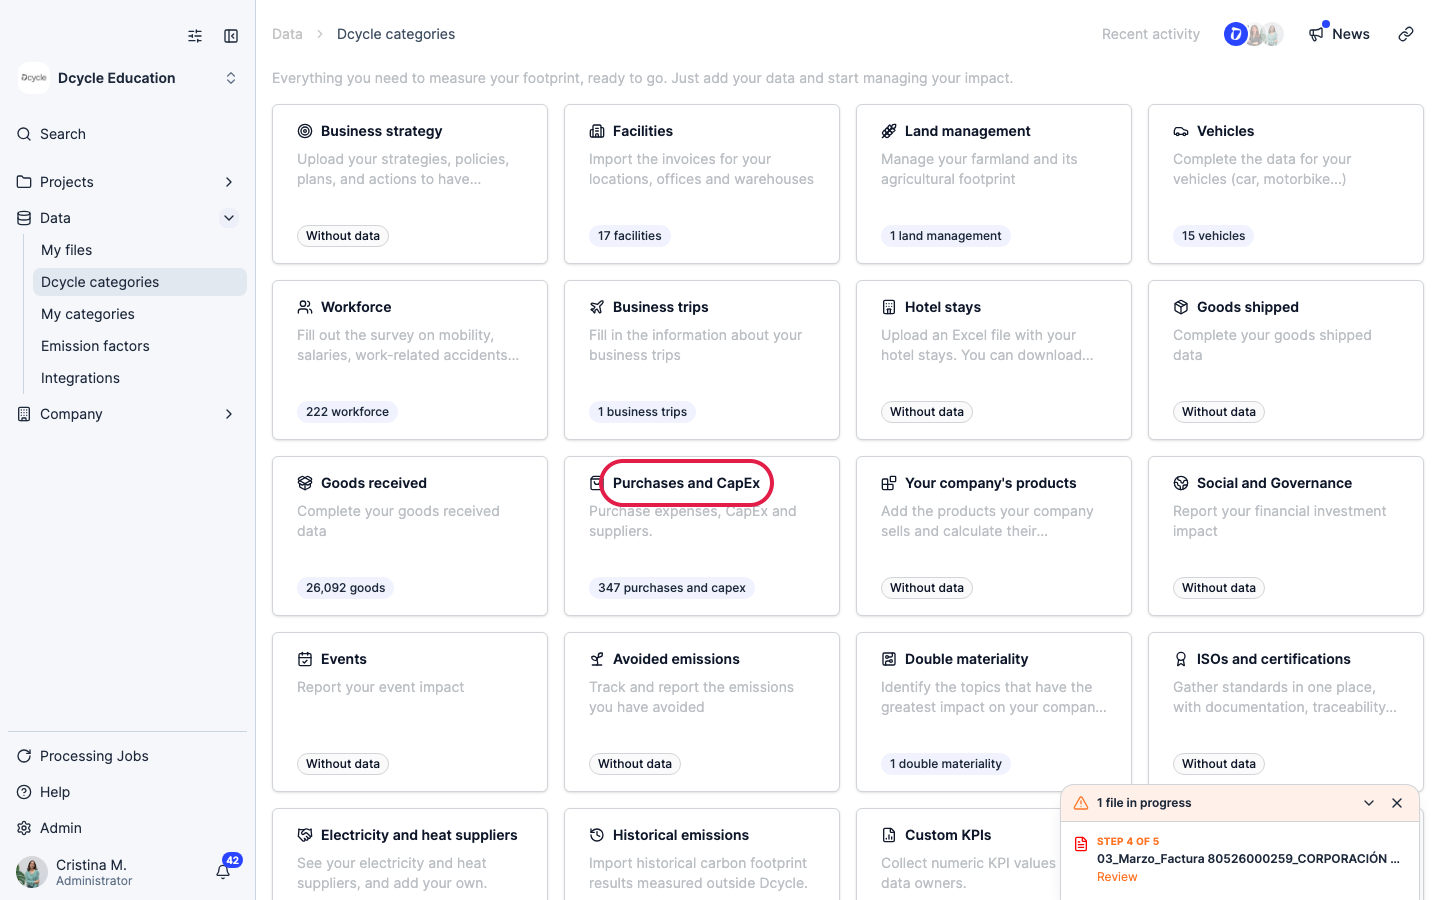Click the Social and Governance globe icon
This screenshot has width=1440, height=900.
(1181, 483)
